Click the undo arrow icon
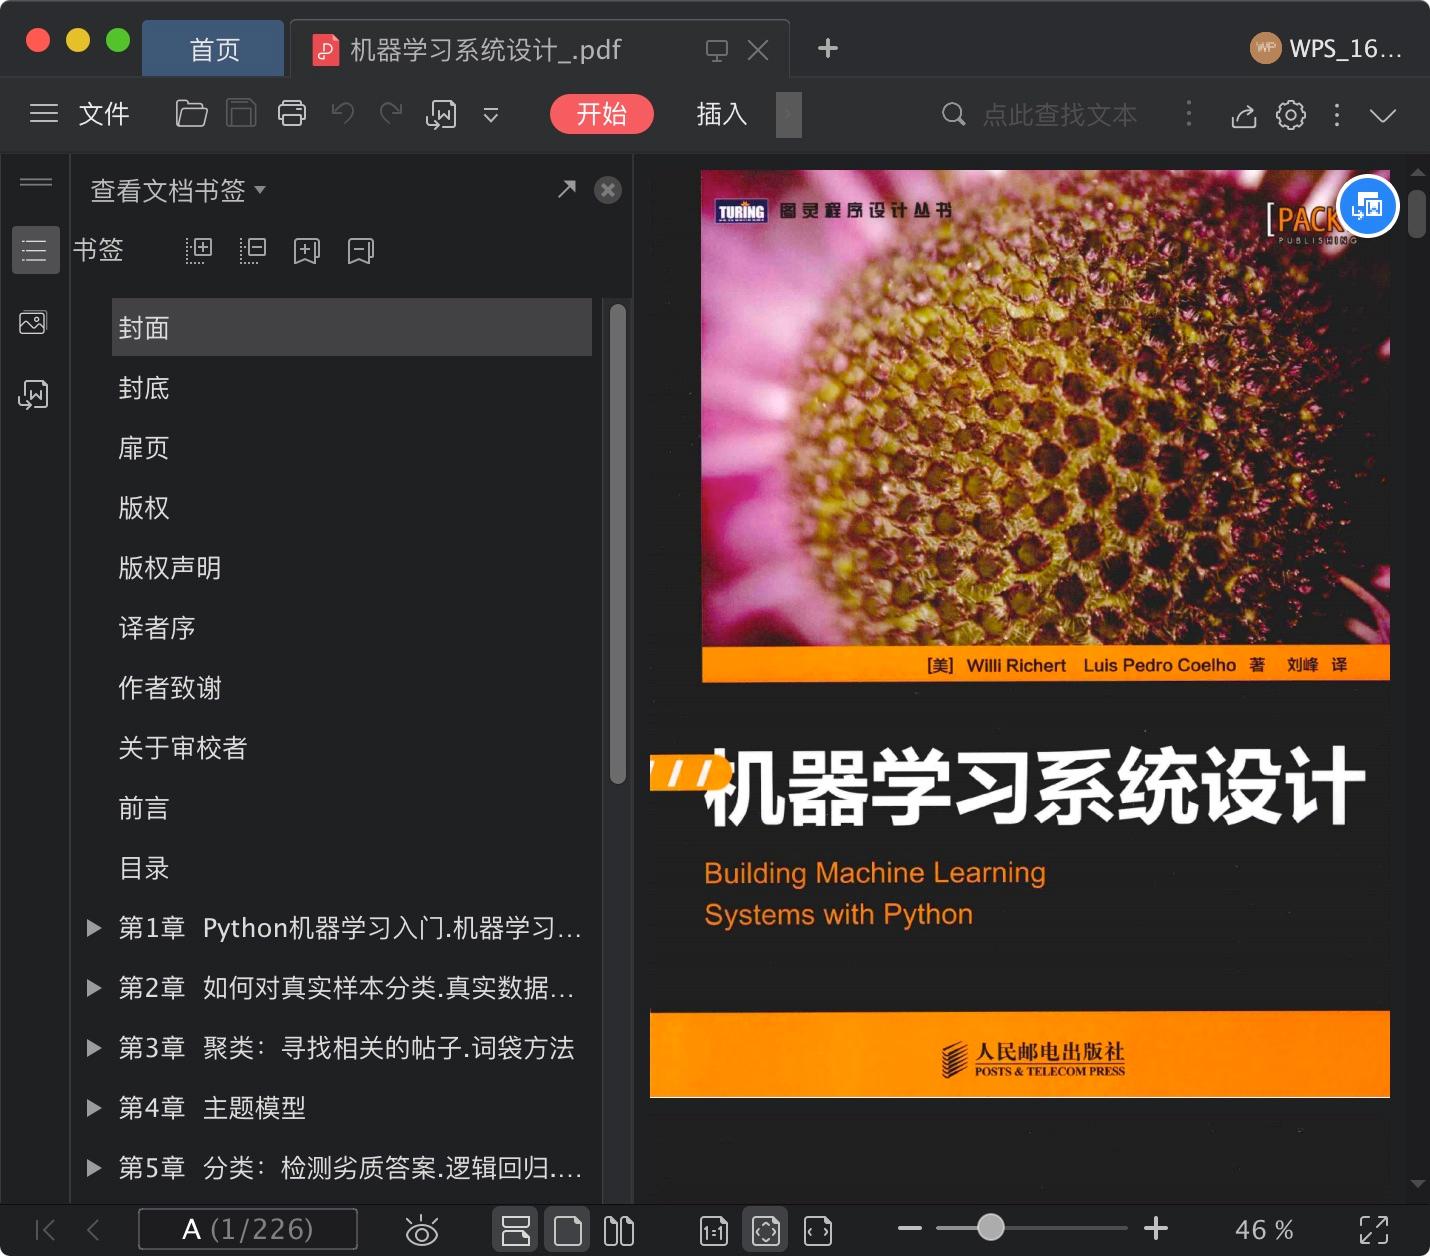 343,113
